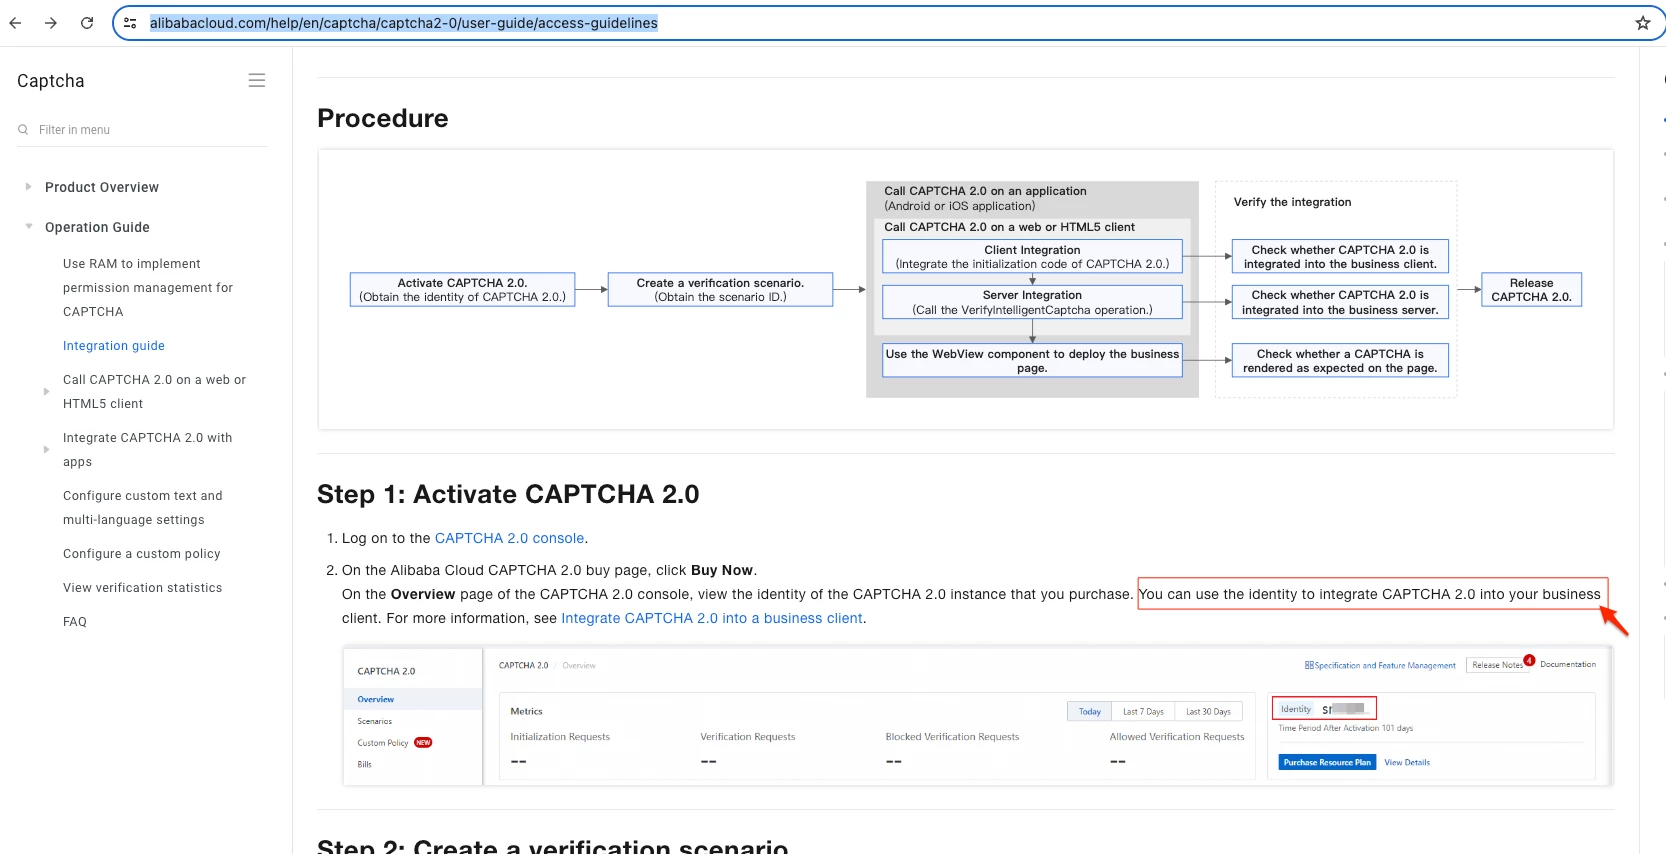Open Configure a custom policy page
Image resolution: width=1666 pixels, height=854 pixels.
click(x=142, y=554)
